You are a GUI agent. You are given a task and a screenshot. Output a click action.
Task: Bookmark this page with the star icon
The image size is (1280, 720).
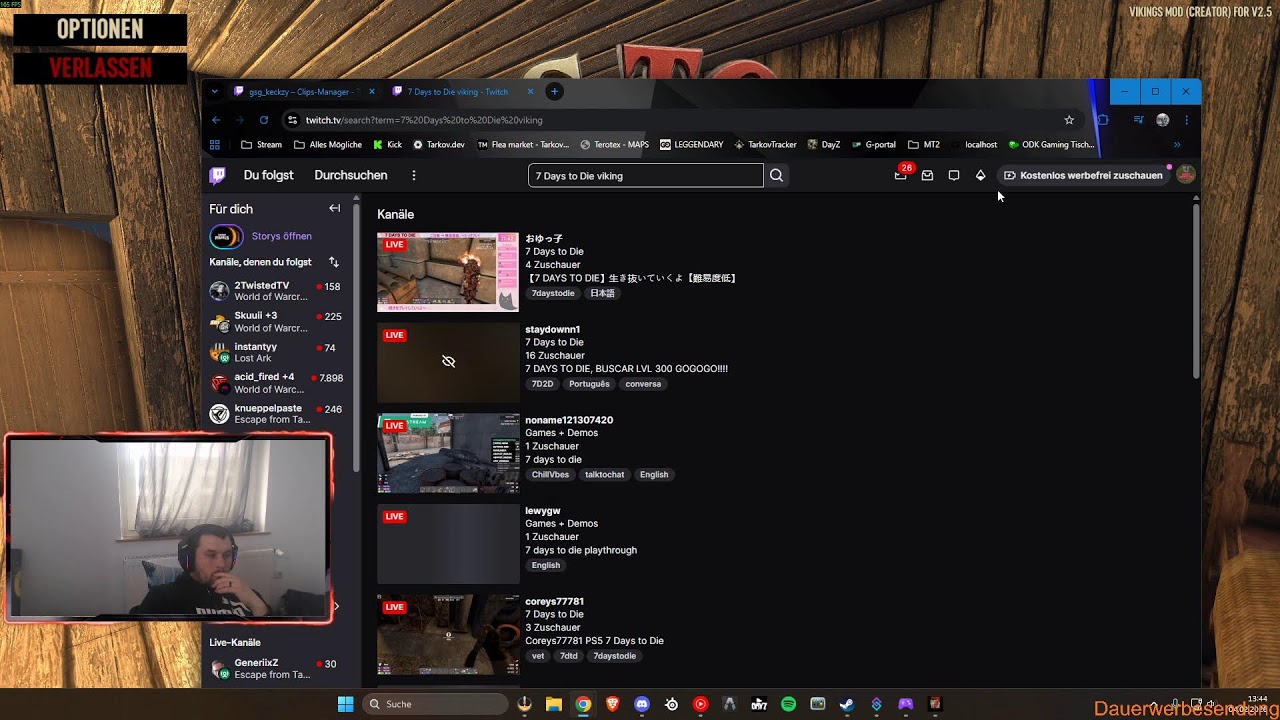(1069, 120)
